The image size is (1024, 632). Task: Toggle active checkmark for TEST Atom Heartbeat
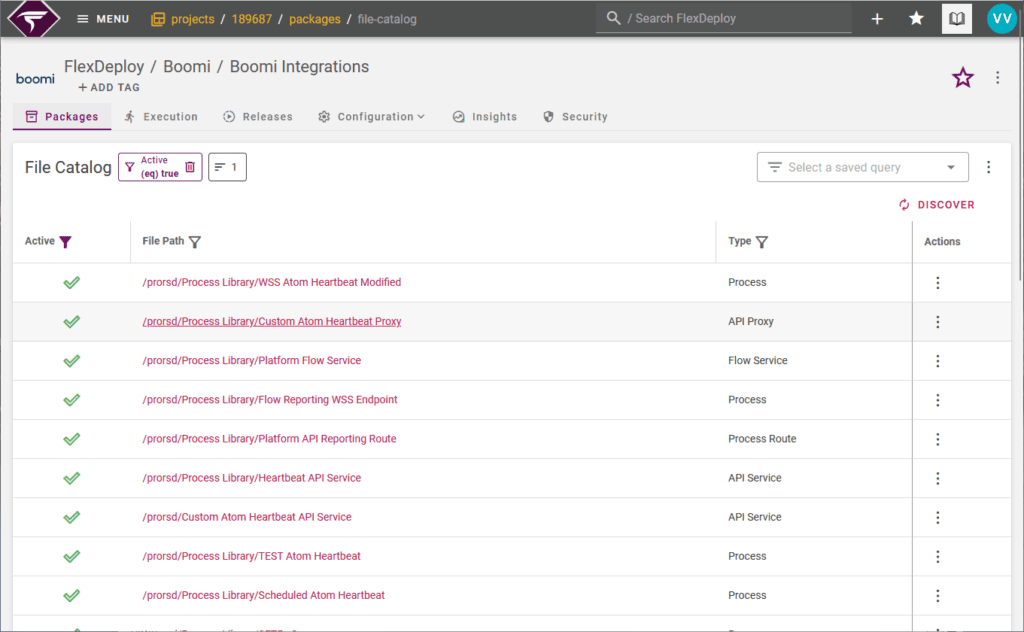(x=72, y=557)
